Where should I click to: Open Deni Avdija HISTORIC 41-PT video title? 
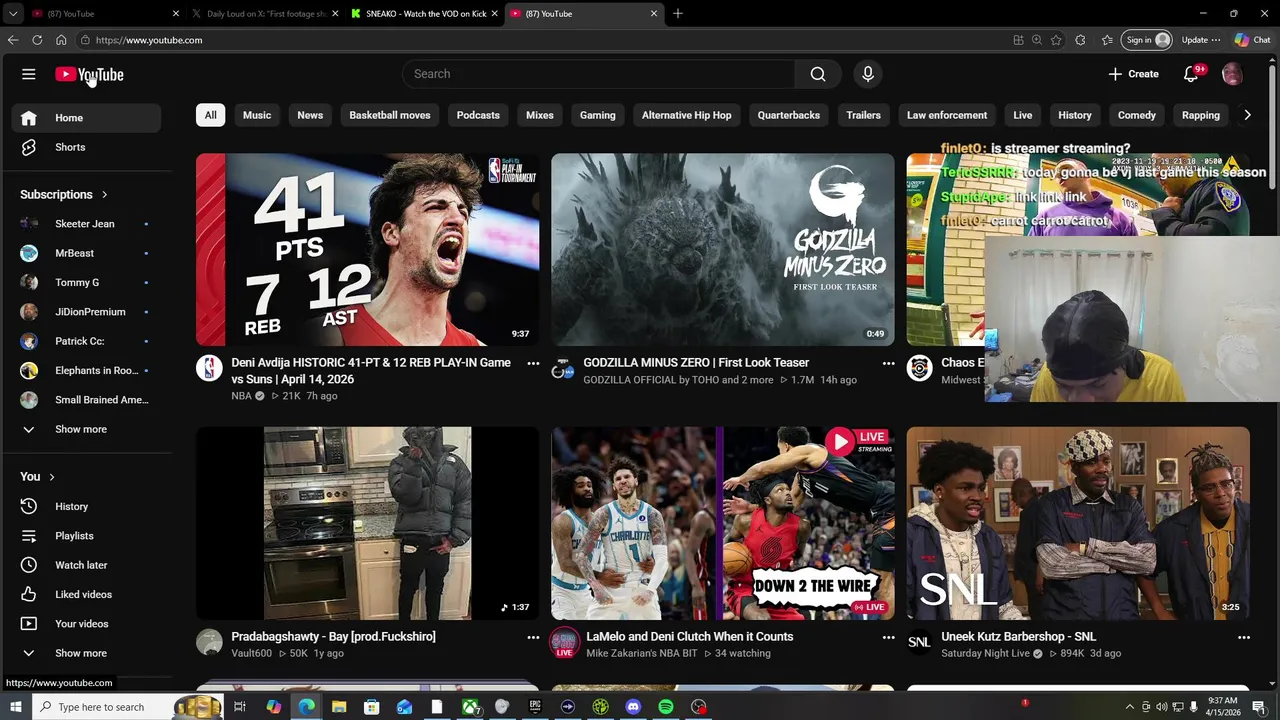(371, 371)
